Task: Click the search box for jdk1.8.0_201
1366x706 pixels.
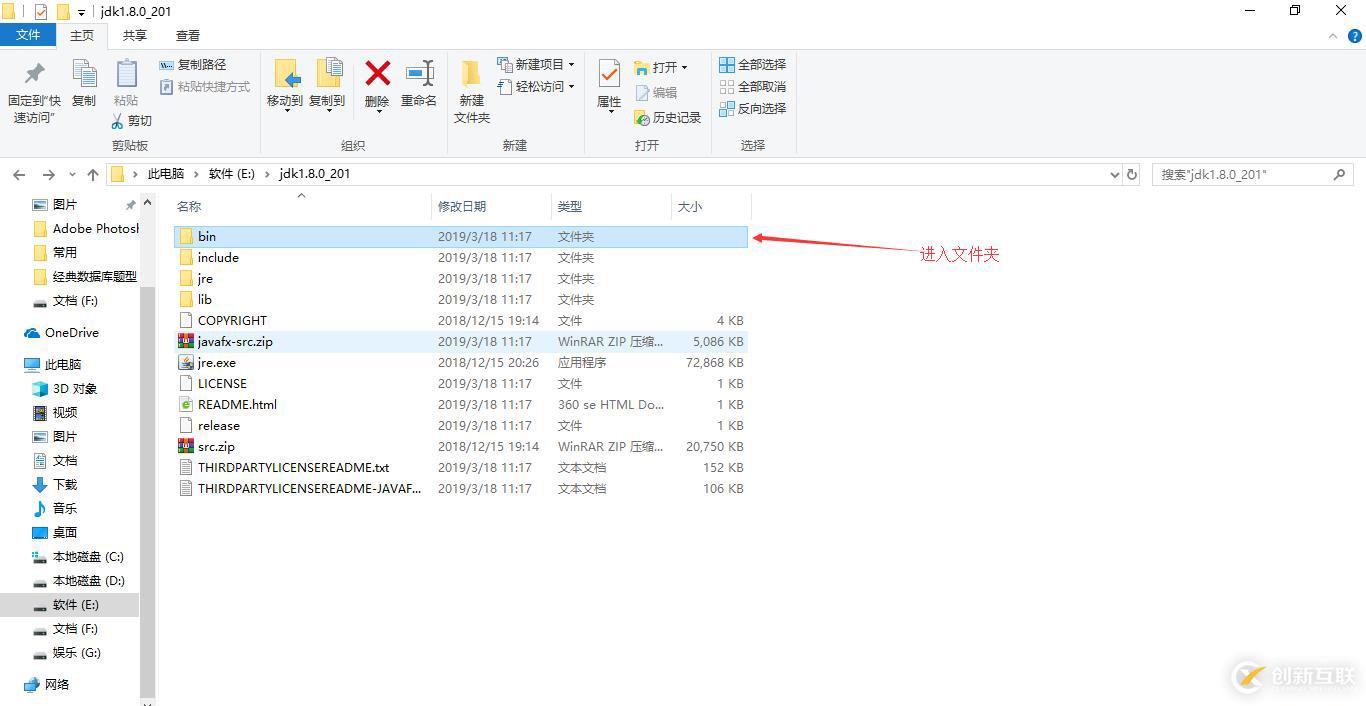Action: 1253,174
